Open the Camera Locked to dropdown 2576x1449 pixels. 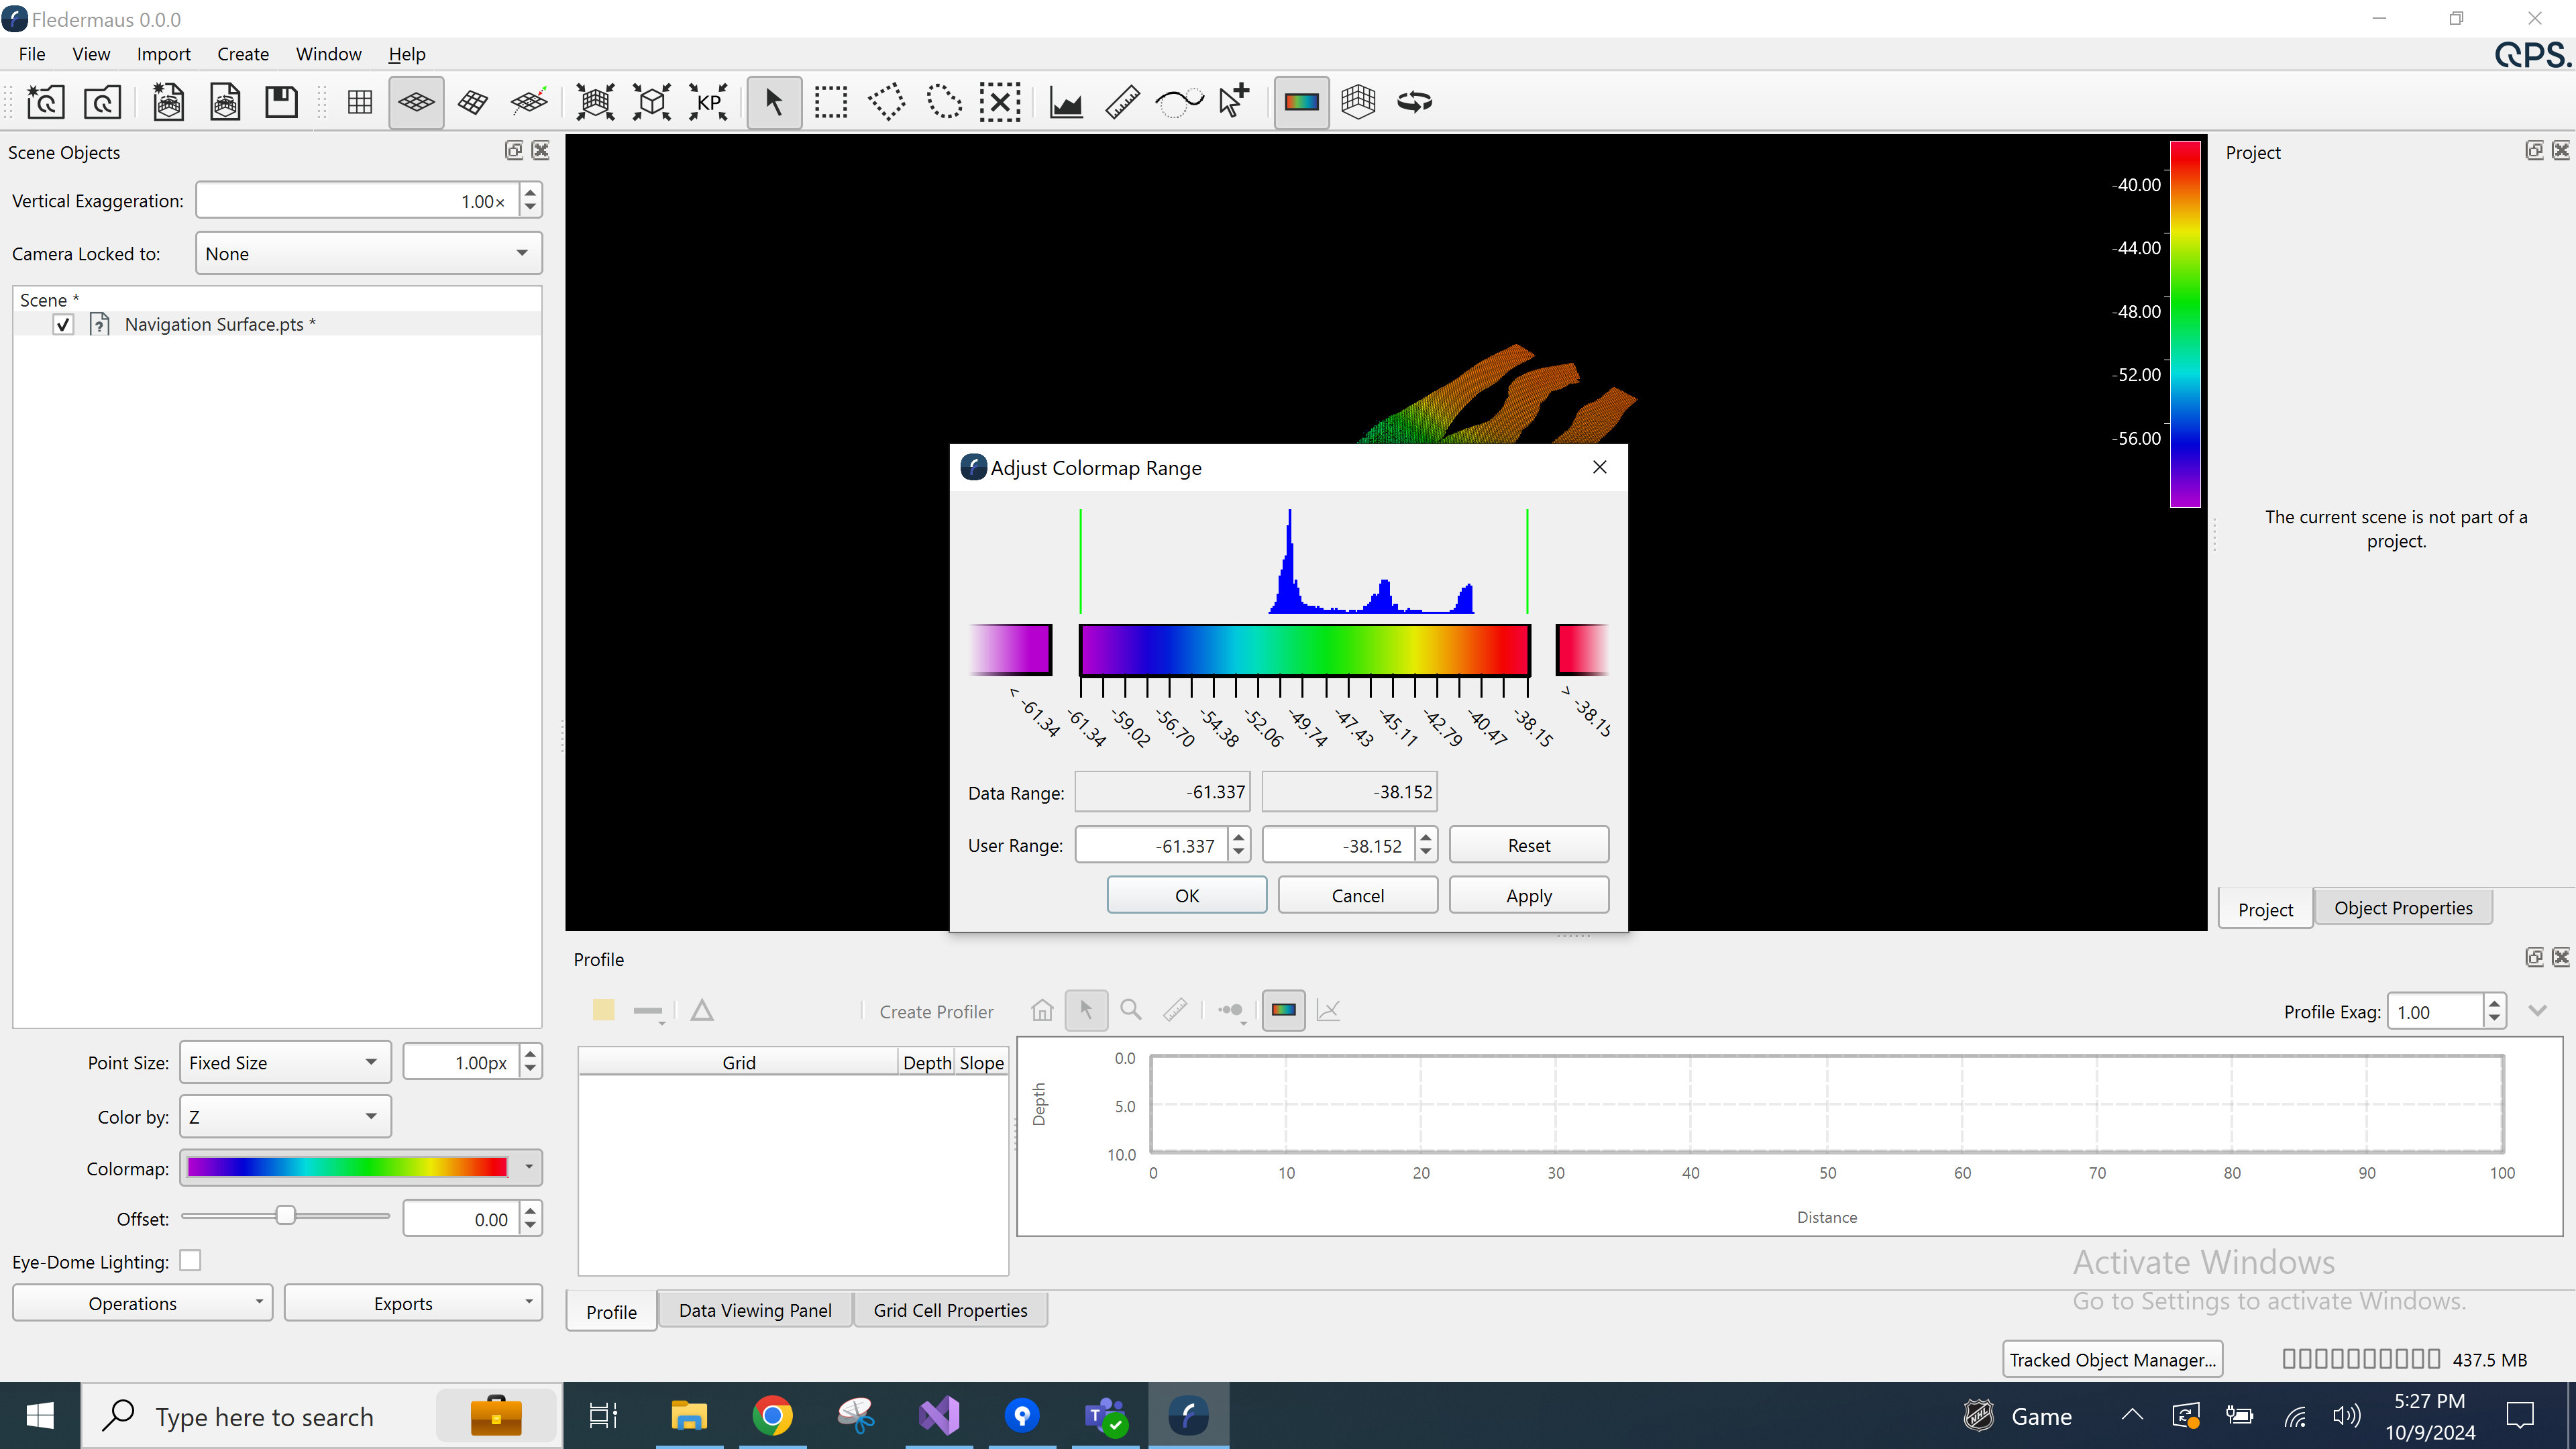coord(368,254)
